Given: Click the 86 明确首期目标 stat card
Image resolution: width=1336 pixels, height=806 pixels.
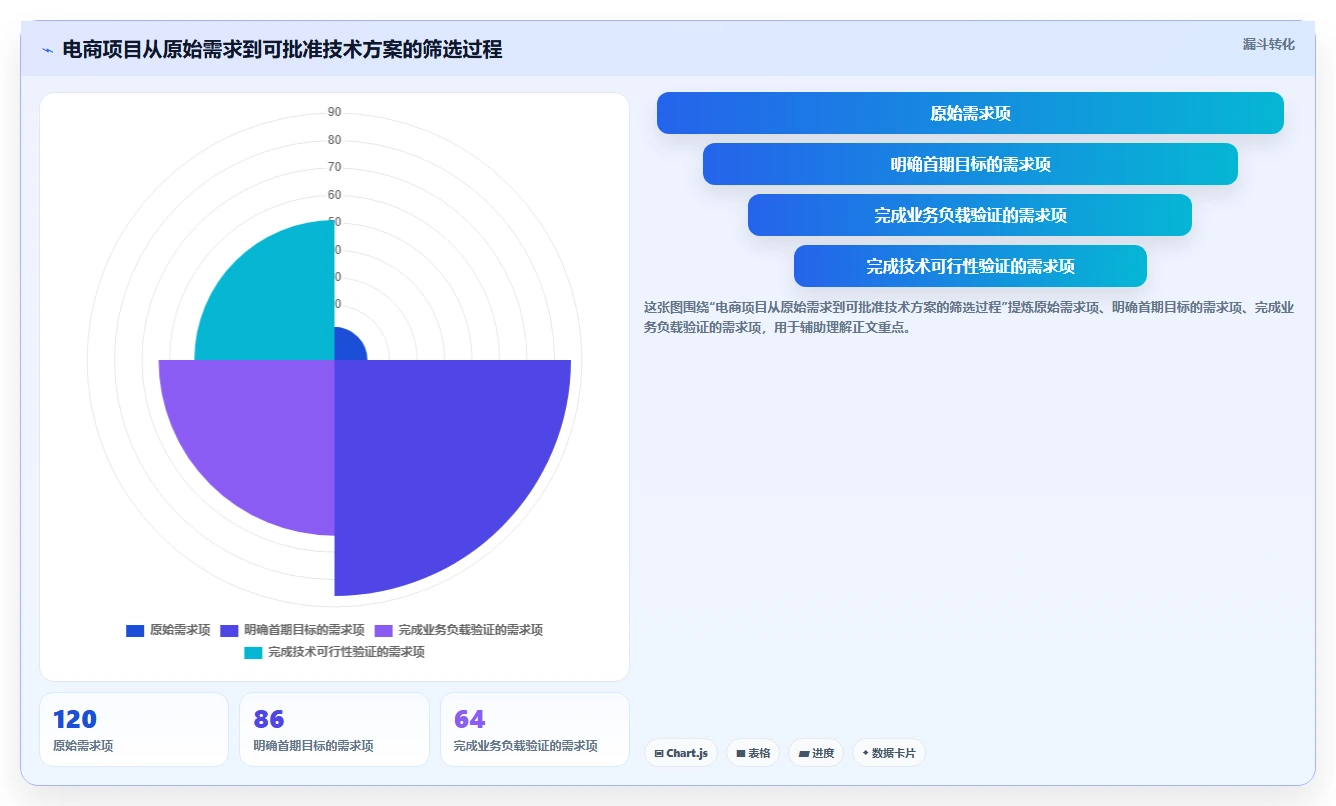Looking at the screenshot, I should (x=334, y=729).
